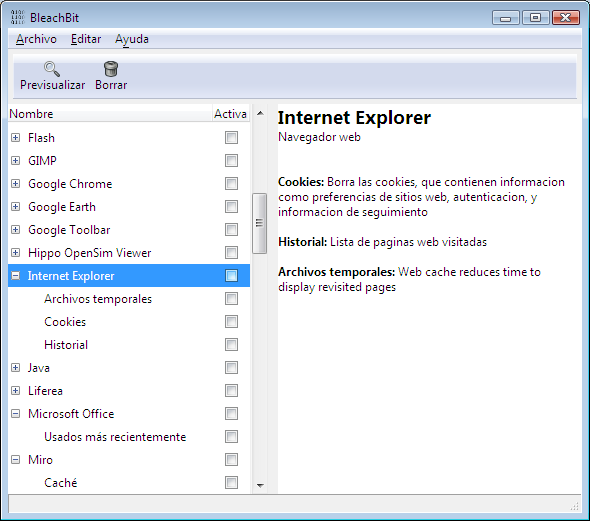Select the Flash row label
The height and width of the screenshot is (521, 590).
click(41, 138)
